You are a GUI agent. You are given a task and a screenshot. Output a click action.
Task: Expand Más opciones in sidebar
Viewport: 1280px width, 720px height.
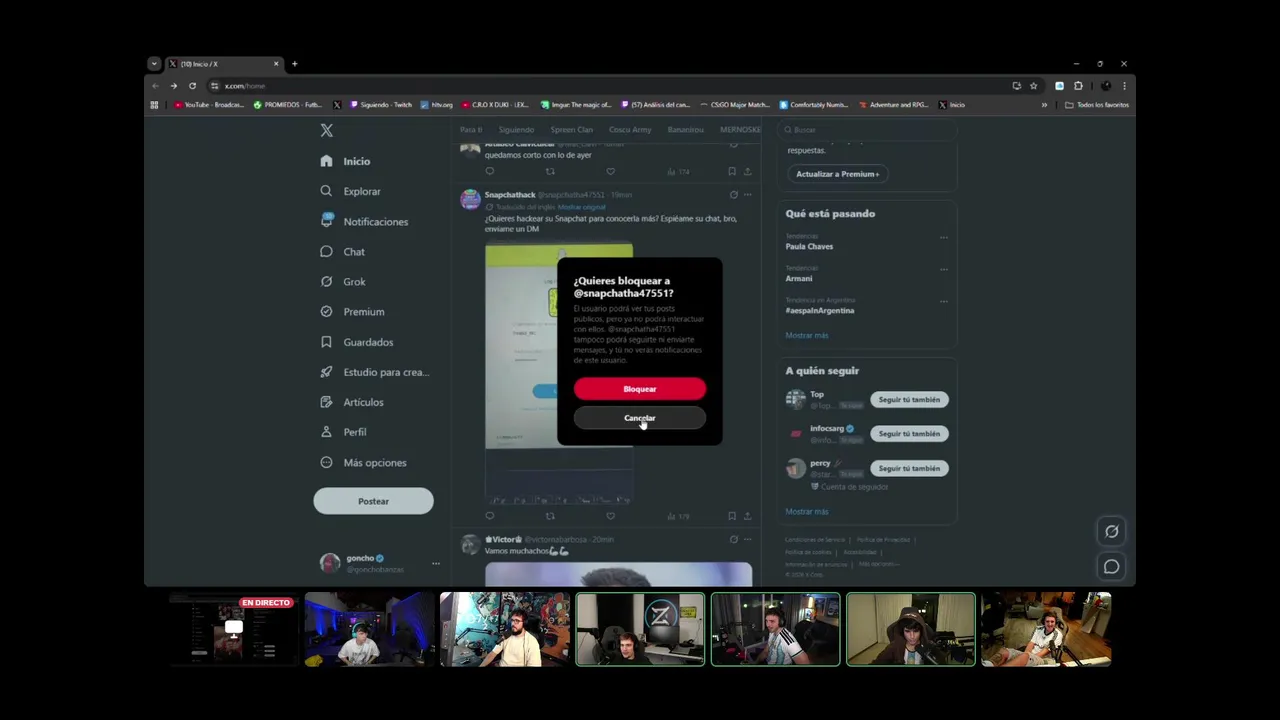click(363, 463)
